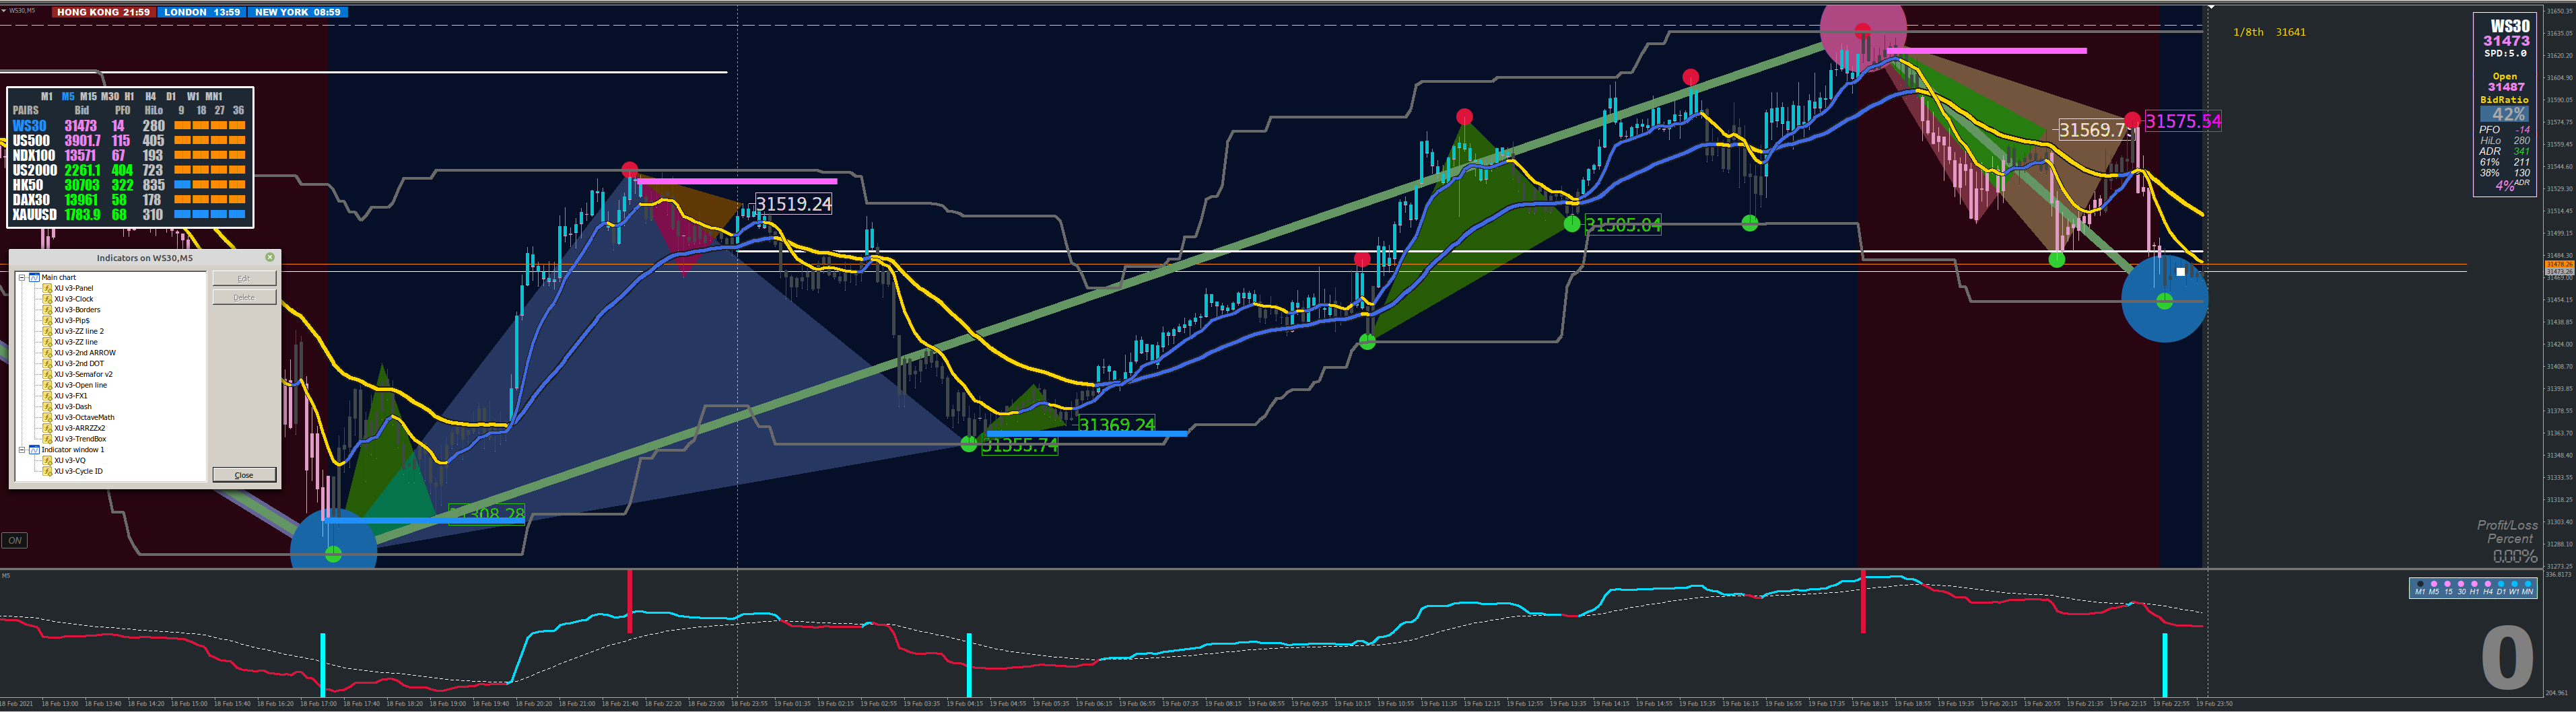Select the XU v3-Open line indicator
Image resolution: width=2576 pixels, height=712 pixels.
[x=75, y=385]
